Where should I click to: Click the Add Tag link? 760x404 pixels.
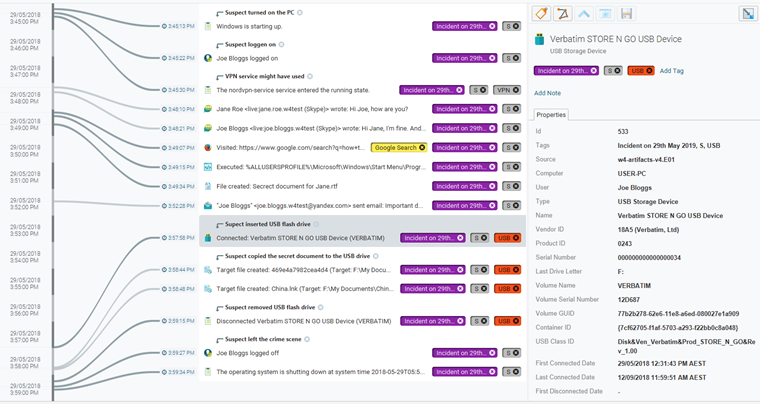tap(672, 71)
